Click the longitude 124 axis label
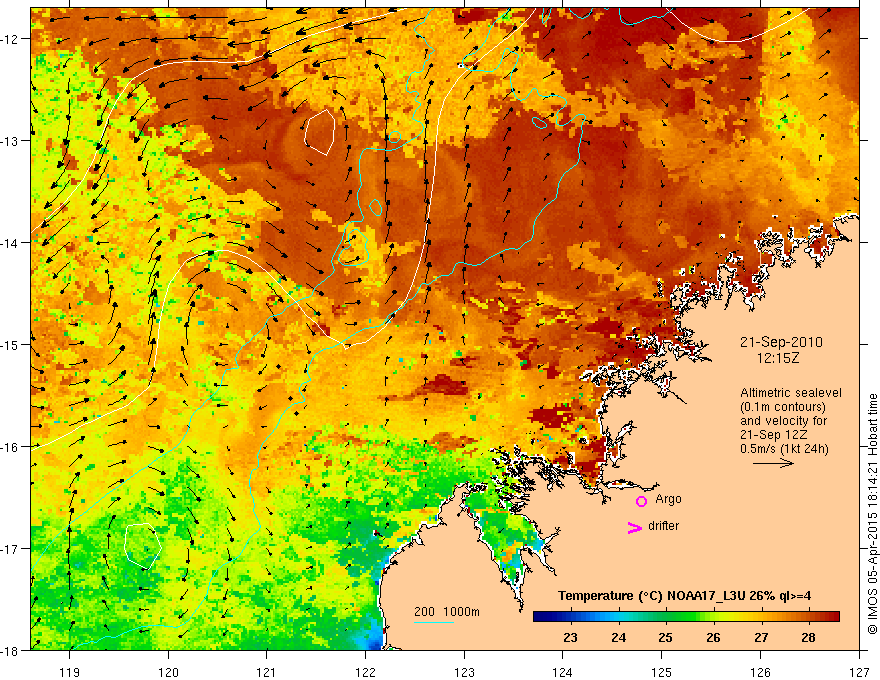This screenshot has width=880, height=680. coord(563,672)
